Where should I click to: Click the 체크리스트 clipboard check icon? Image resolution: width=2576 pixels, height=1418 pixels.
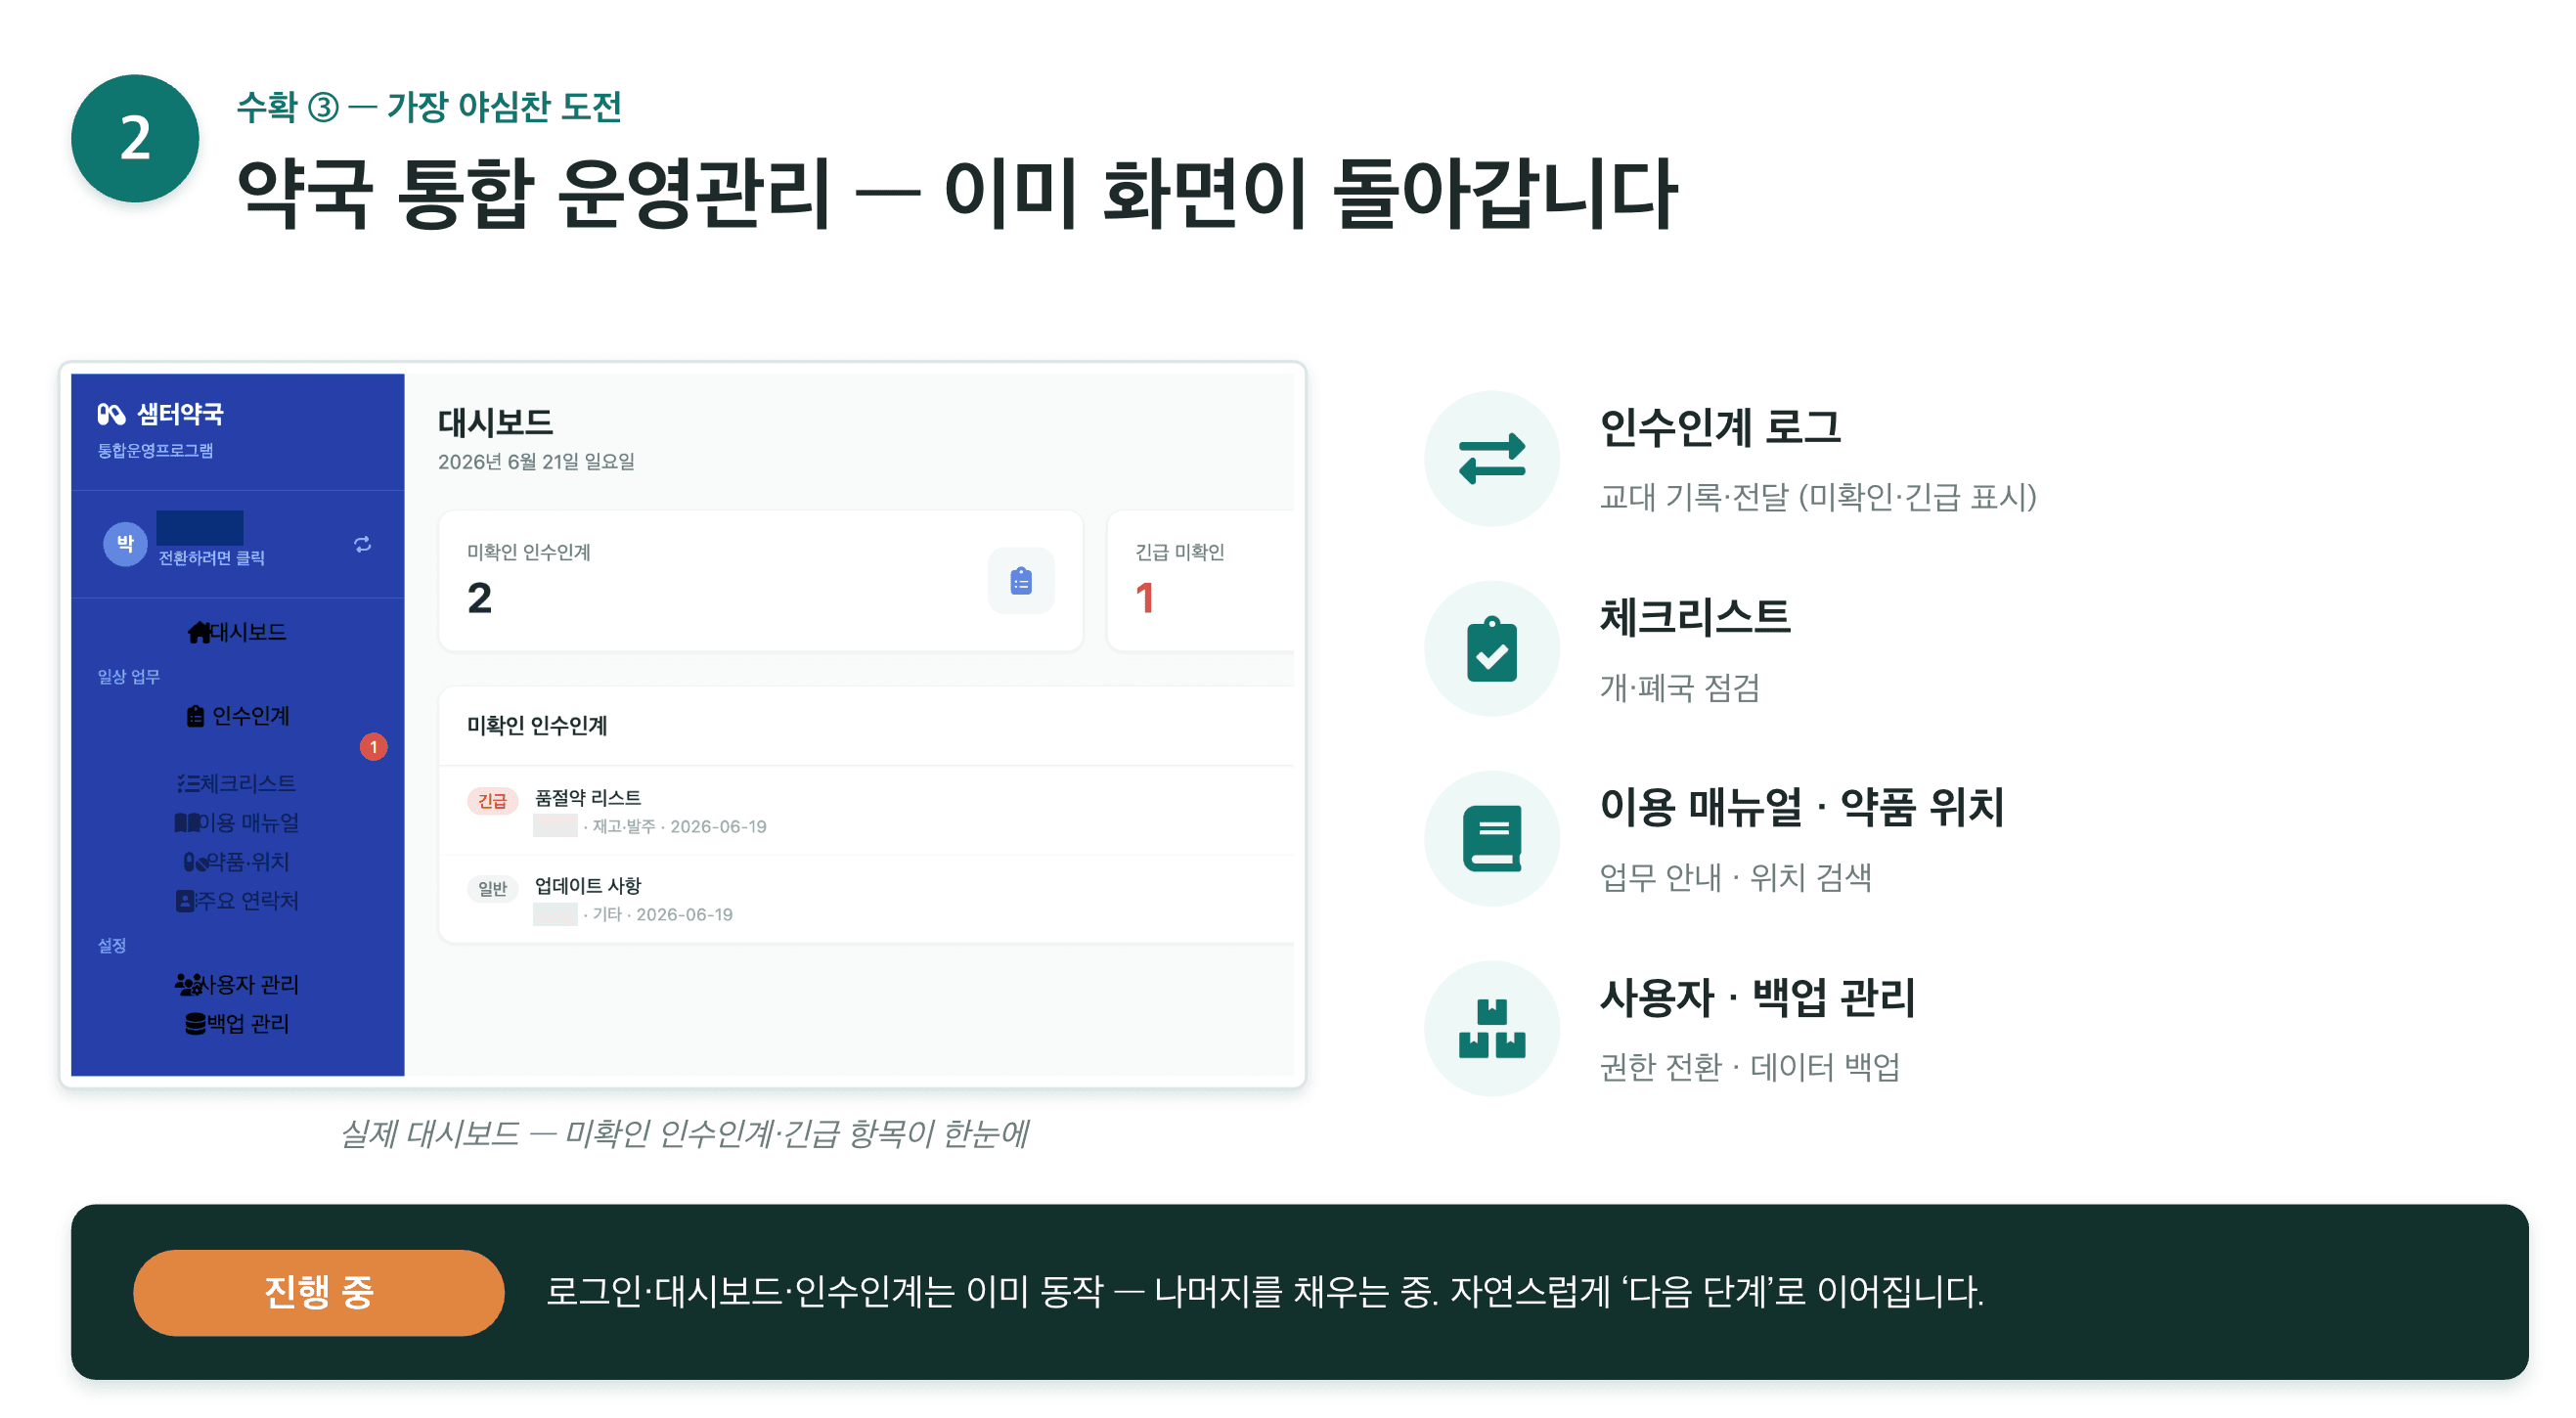pyautogui.click(x=1492, y=649)
